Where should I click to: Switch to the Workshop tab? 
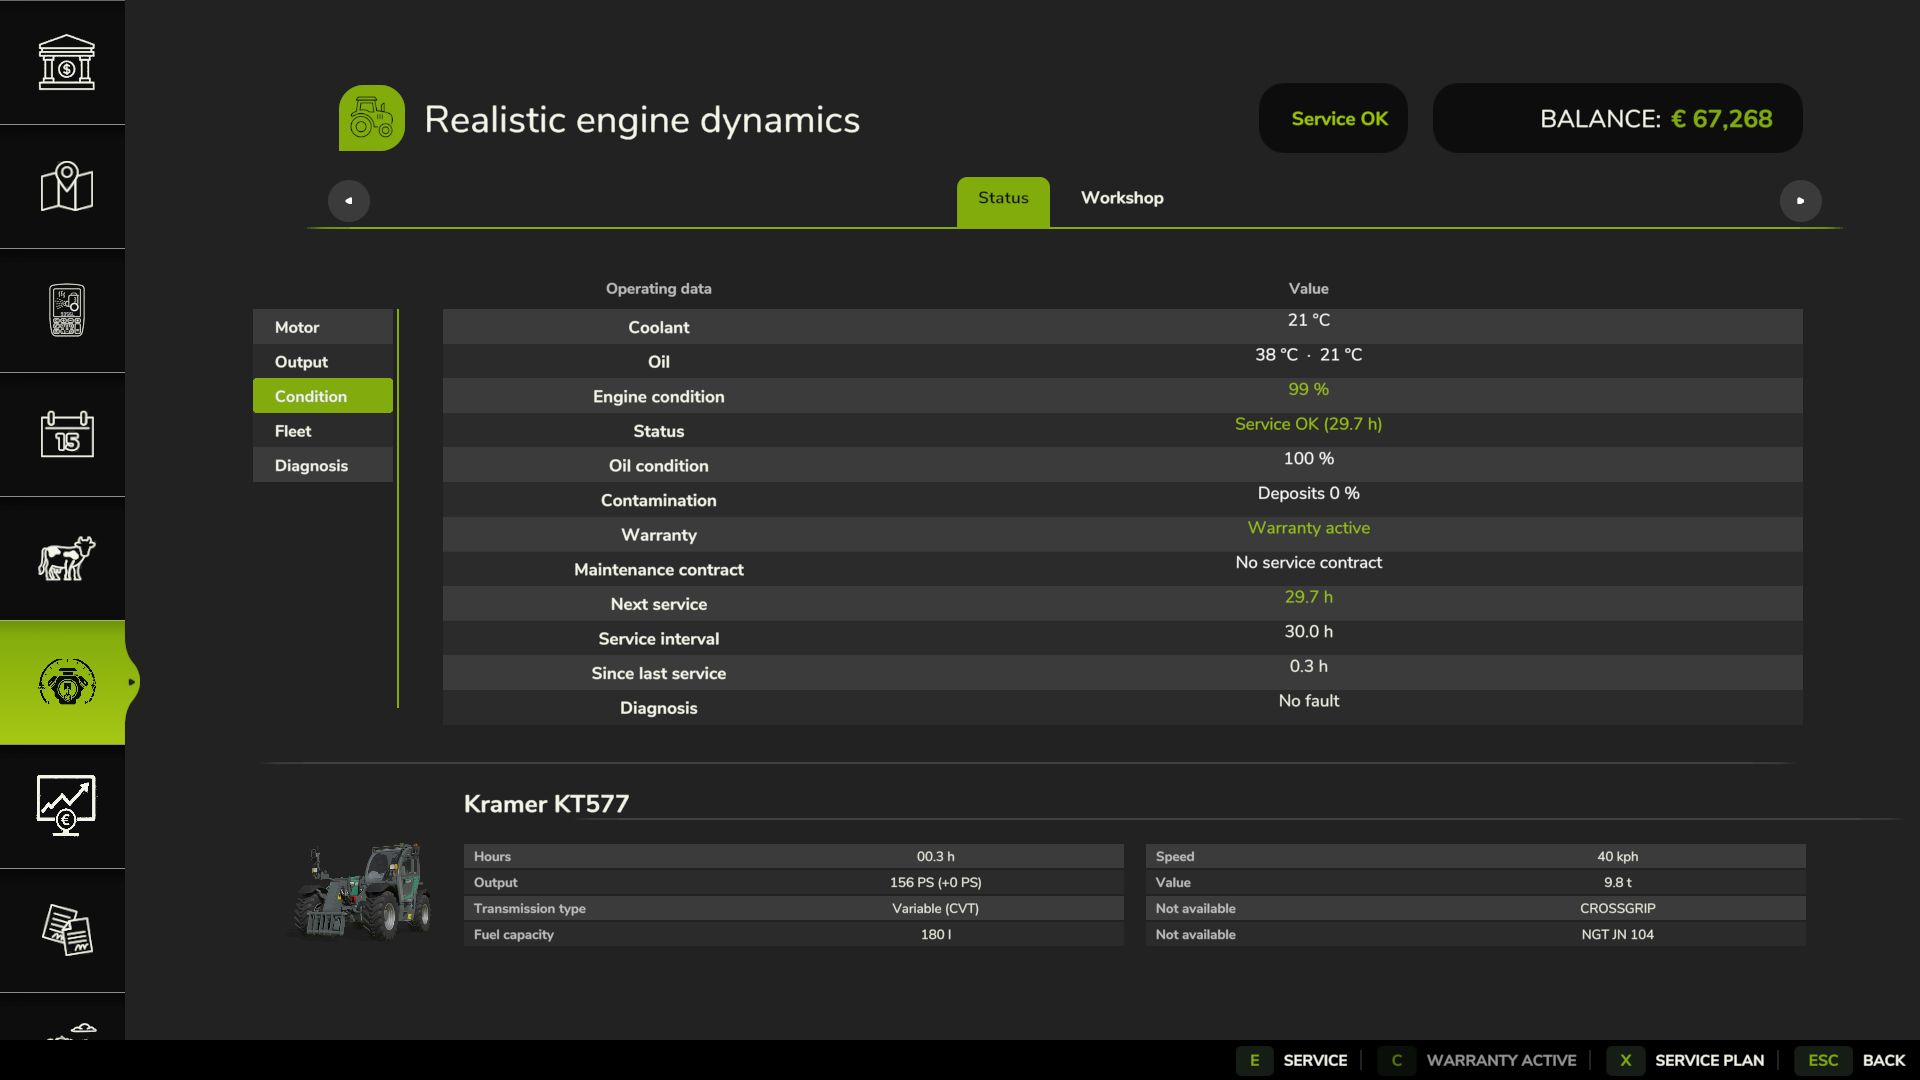[x=1122, y=198]
